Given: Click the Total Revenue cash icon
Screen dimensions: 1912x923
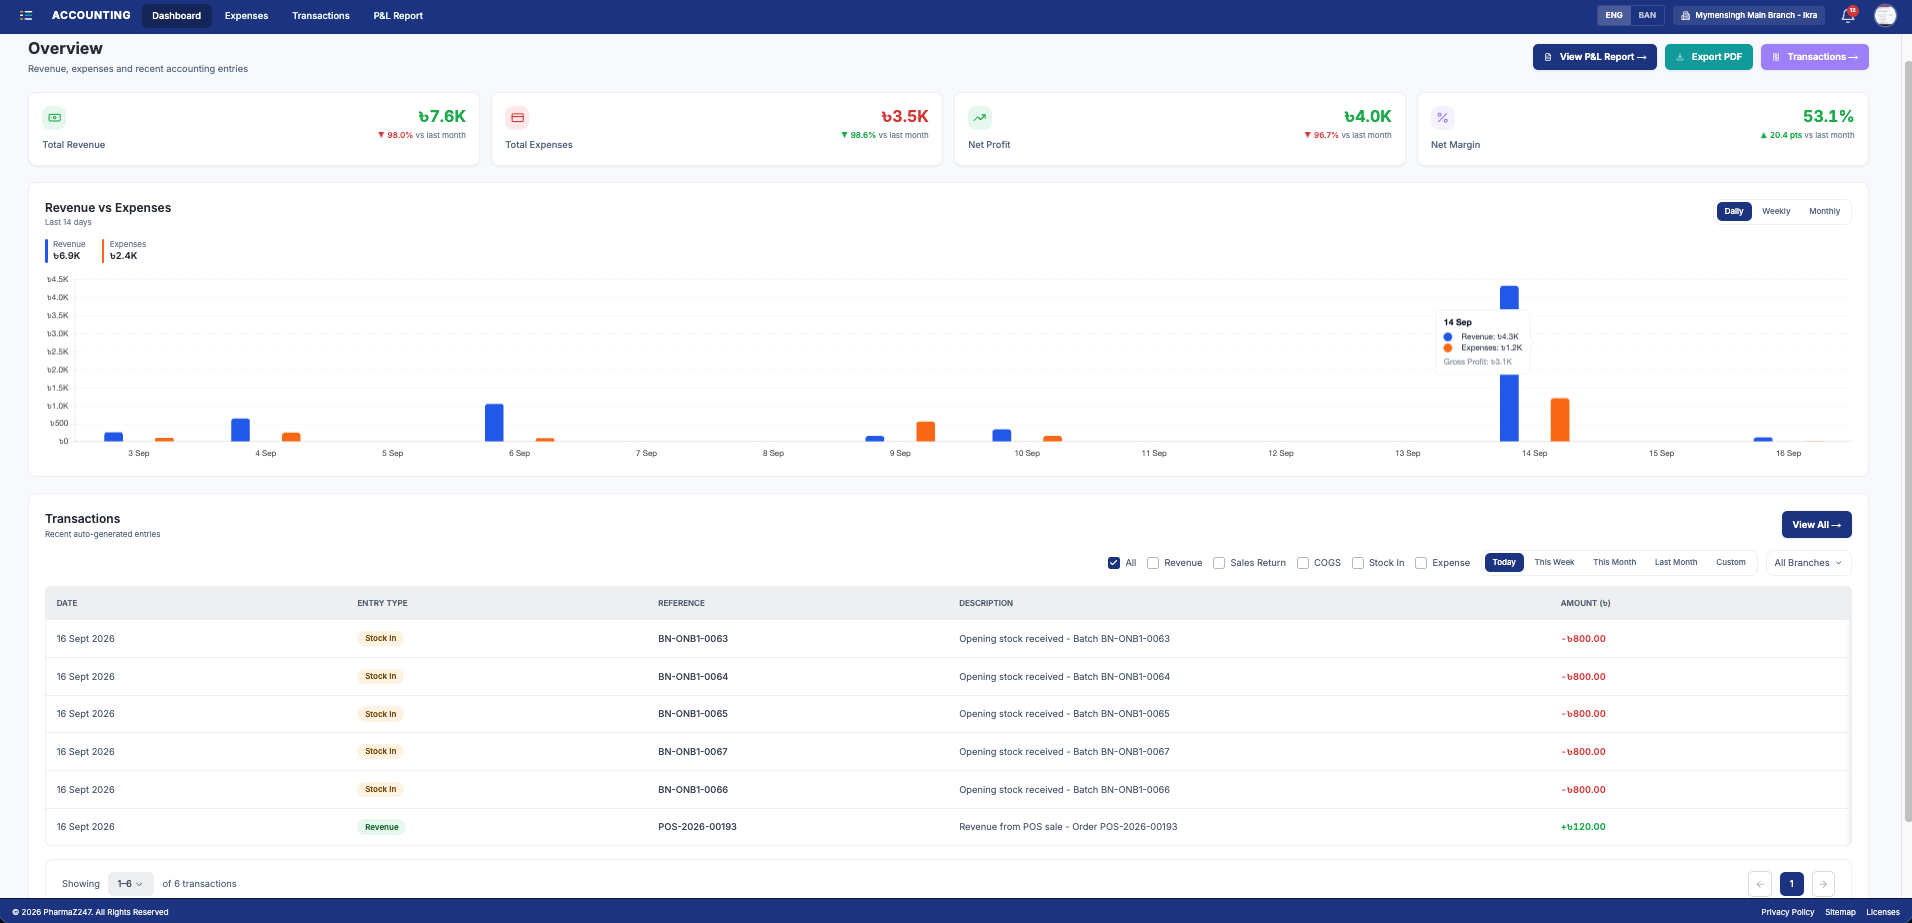Looking at the screenshot, I should click(54, 118).
